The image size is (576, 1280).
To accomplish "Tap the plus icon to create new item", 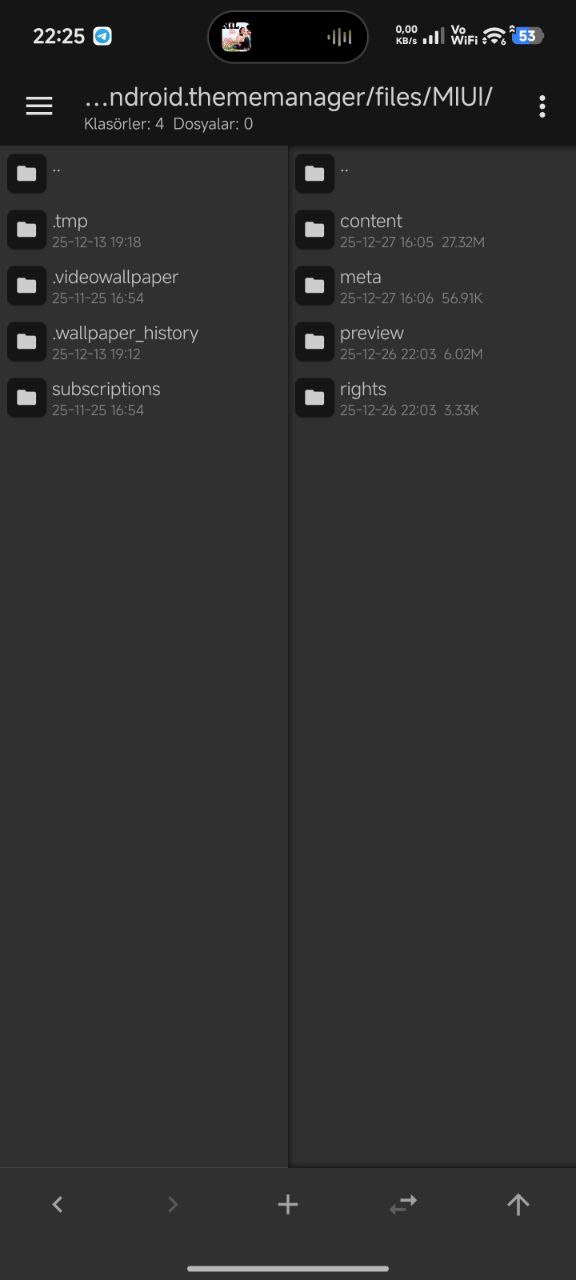I will point(288,1204).
